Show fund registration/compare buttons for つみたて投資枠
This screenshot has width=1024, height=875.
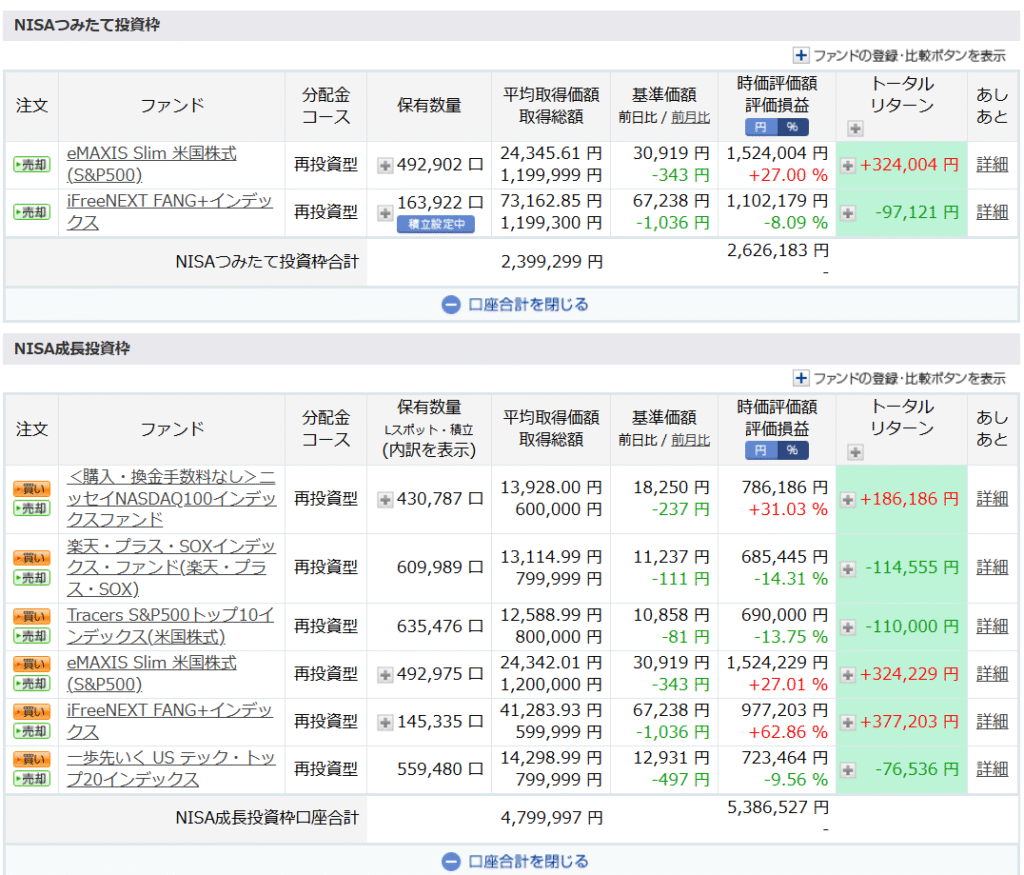(x=899, y=56)
